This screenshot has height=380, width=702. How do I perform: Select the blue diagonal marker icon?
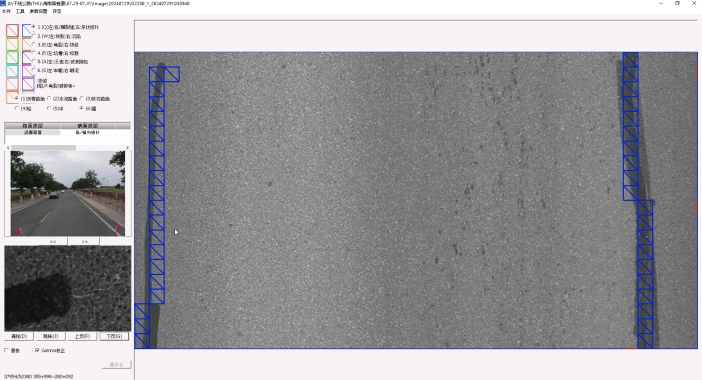pyautogui.click(x=27, y=30)
